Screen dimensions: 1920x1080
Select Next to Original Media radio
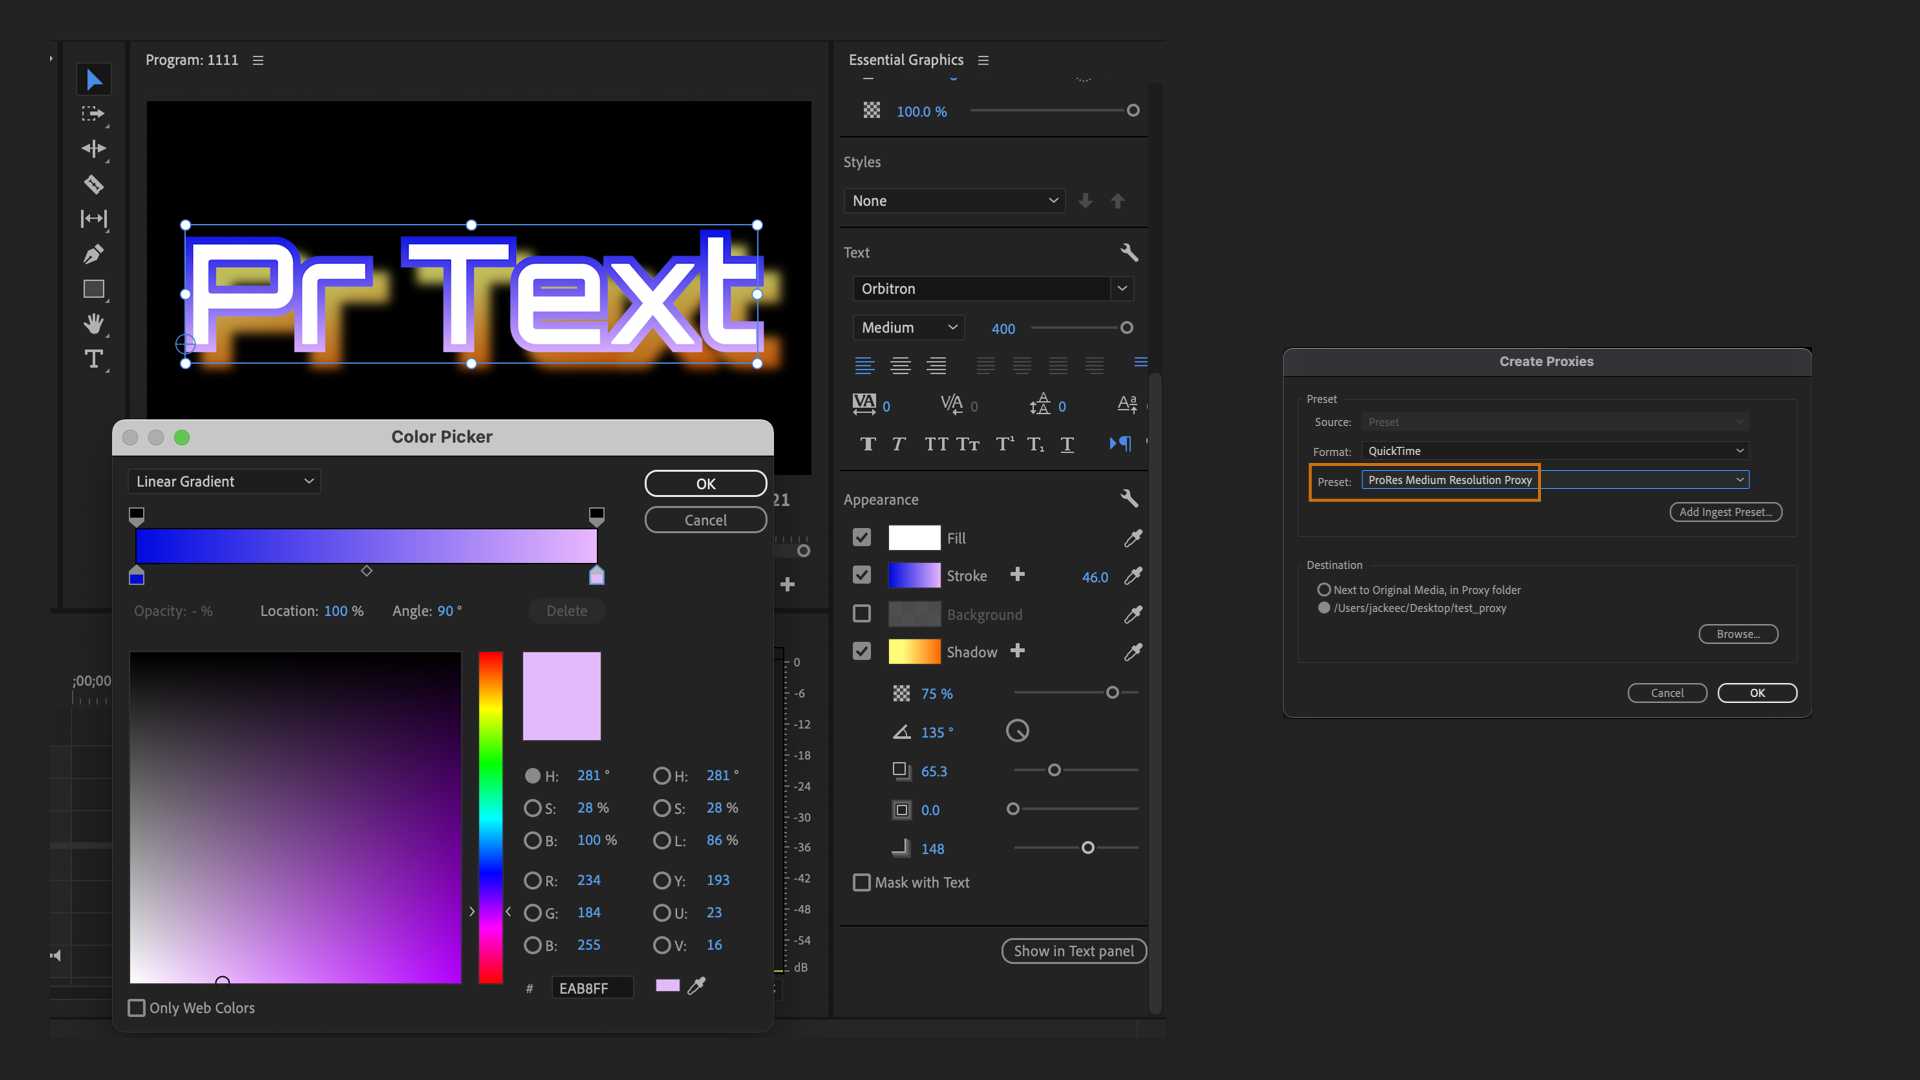point(1323,590)
